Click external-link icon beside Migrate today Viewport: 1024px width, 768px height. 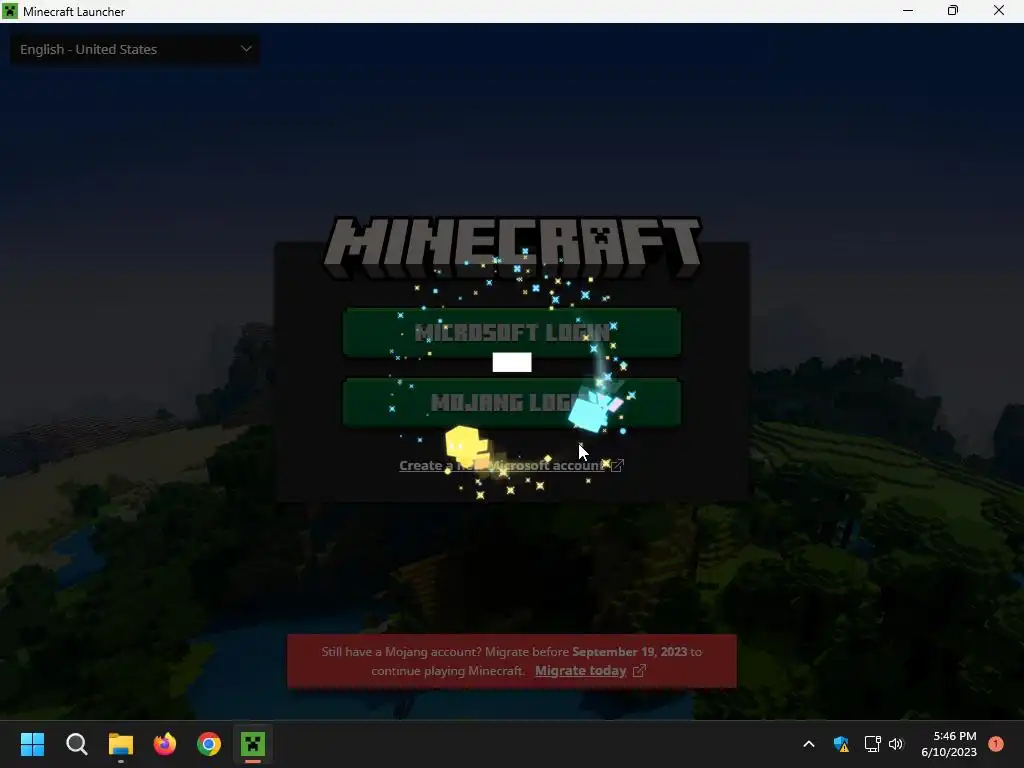[x=639, y=671]
